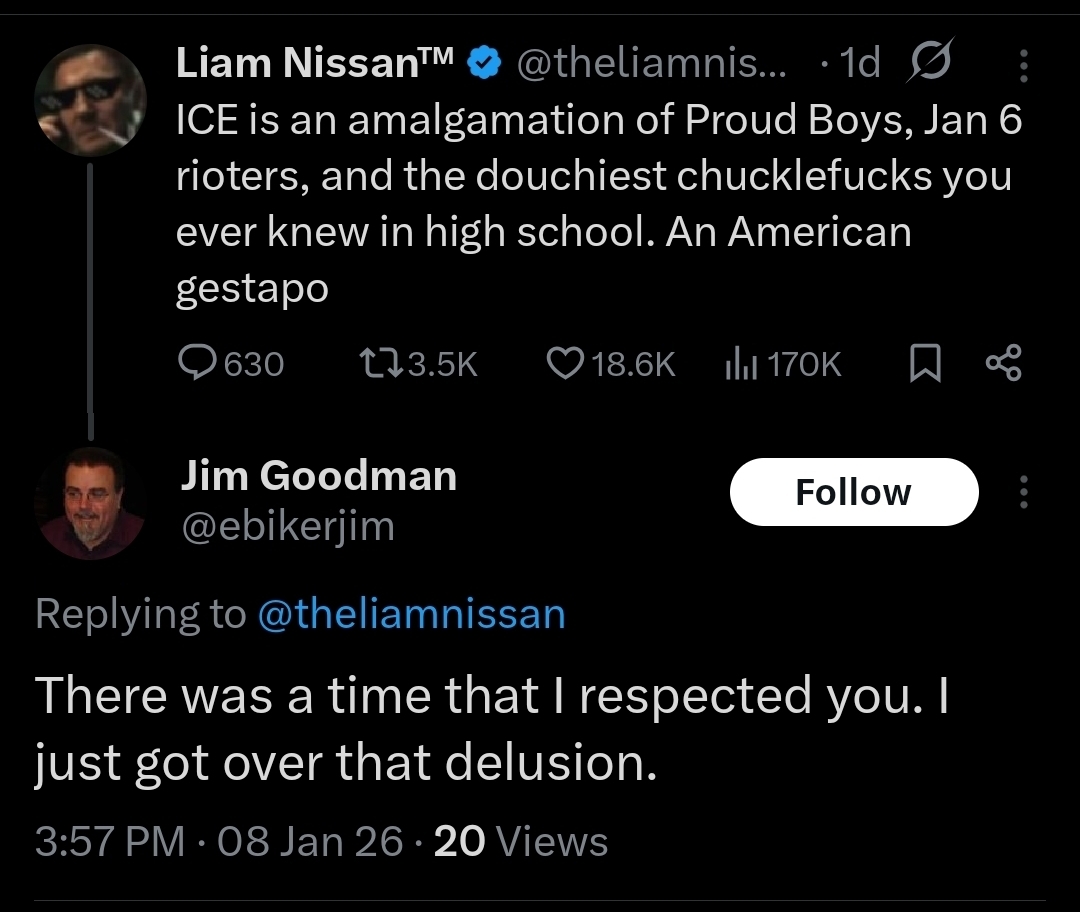
Task: Click the 20 Views count
Action: click(x=521, y=841)
